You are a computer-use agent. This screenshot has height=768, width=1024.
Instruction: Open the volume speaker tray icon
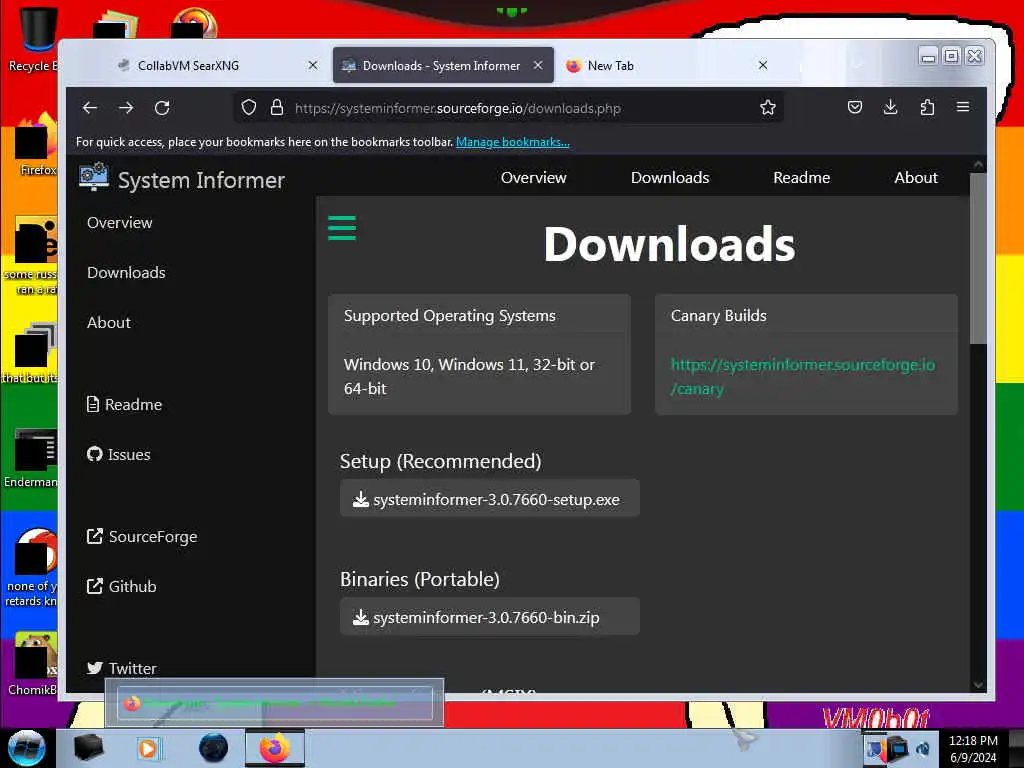click(922, 748)
